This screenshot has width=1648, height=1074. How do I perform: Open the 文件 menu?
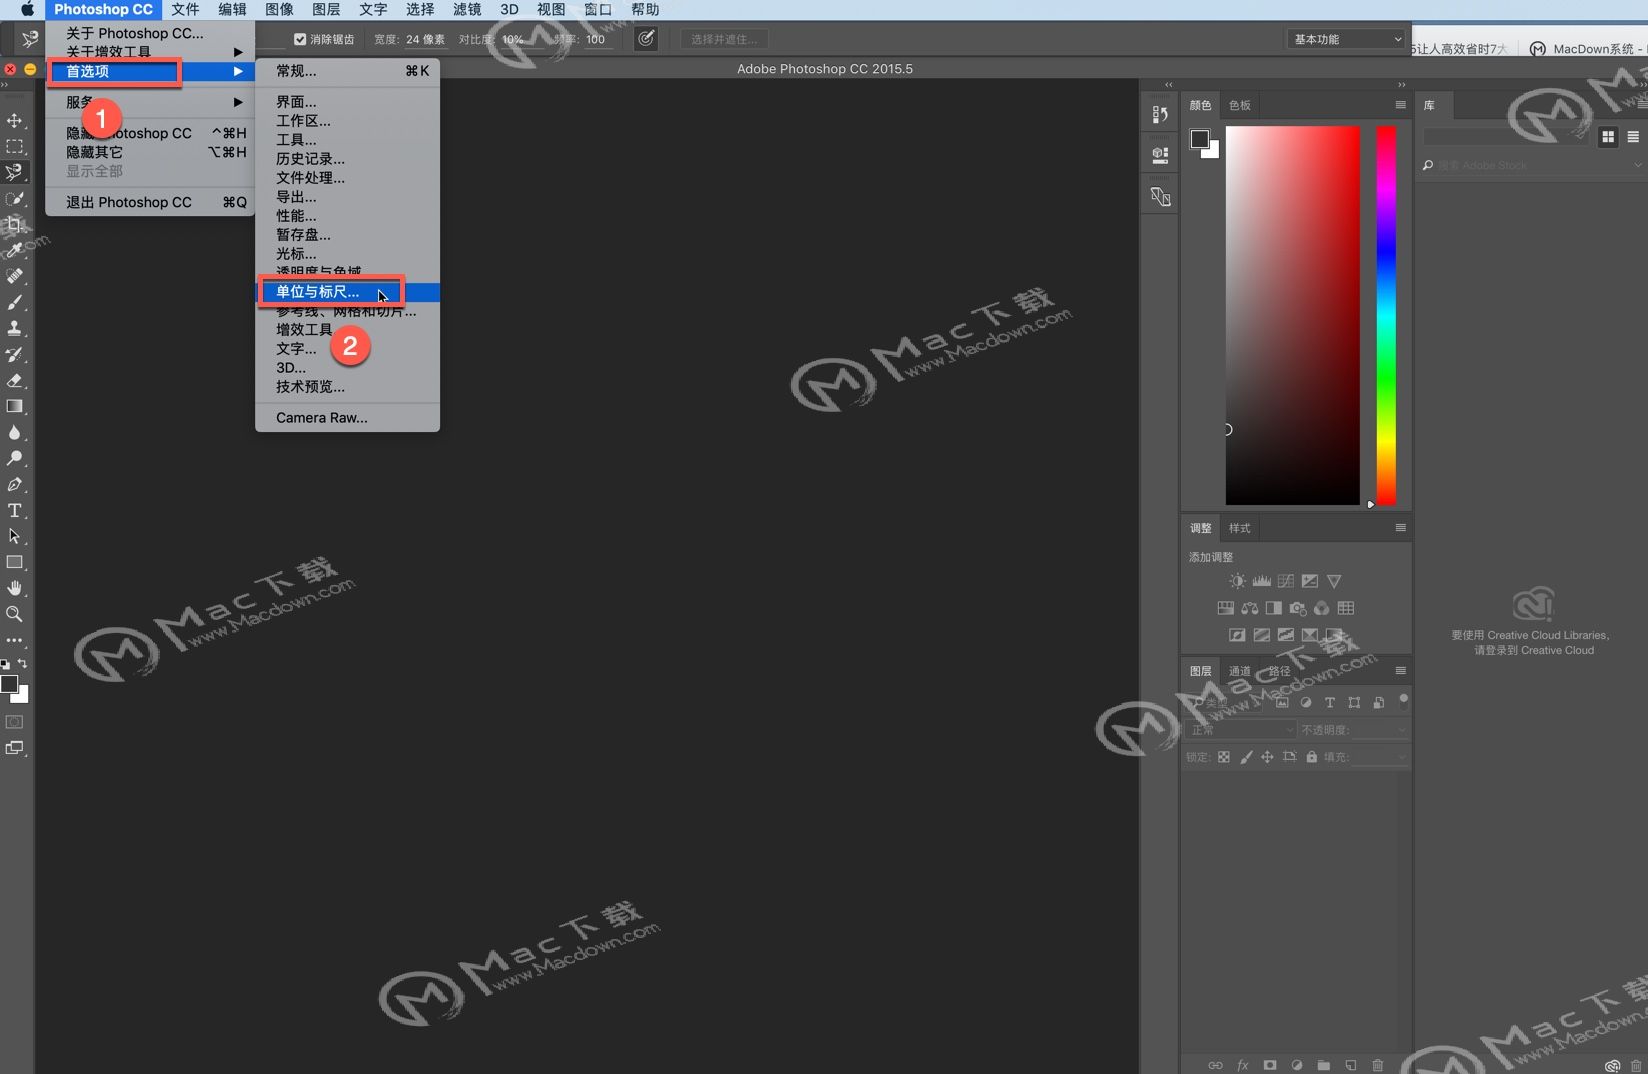coord(185,9)
